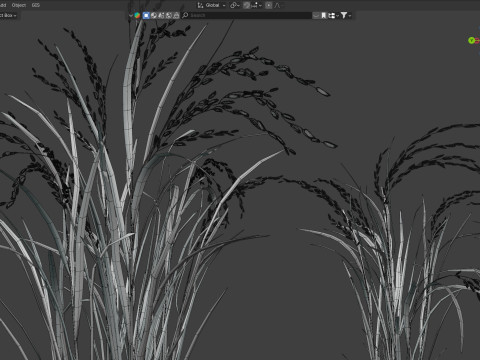Toggle proportional editing
The image size is (480, 360).
pos(269,5)
